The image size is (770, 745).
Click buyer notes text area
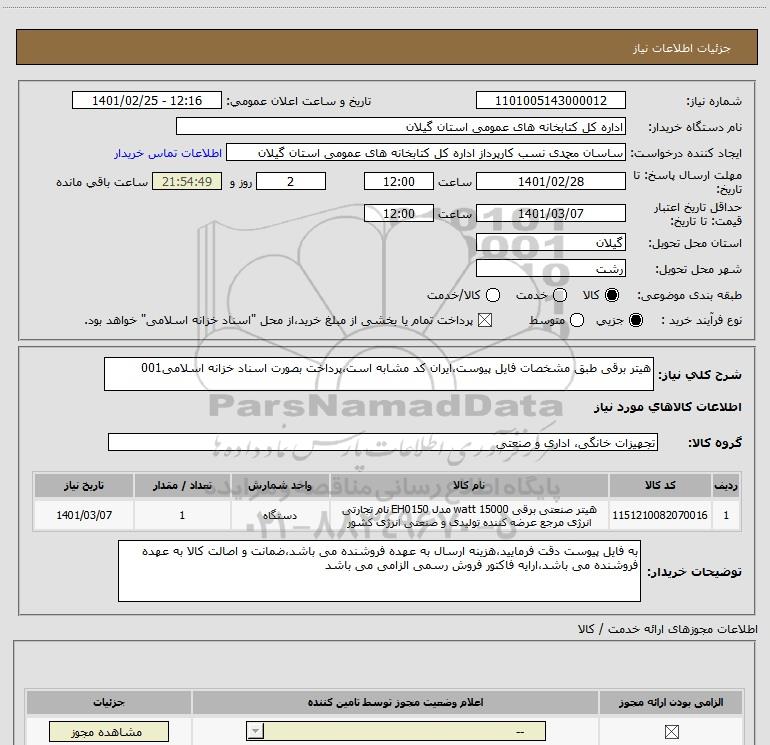click(x=379, y=571)
